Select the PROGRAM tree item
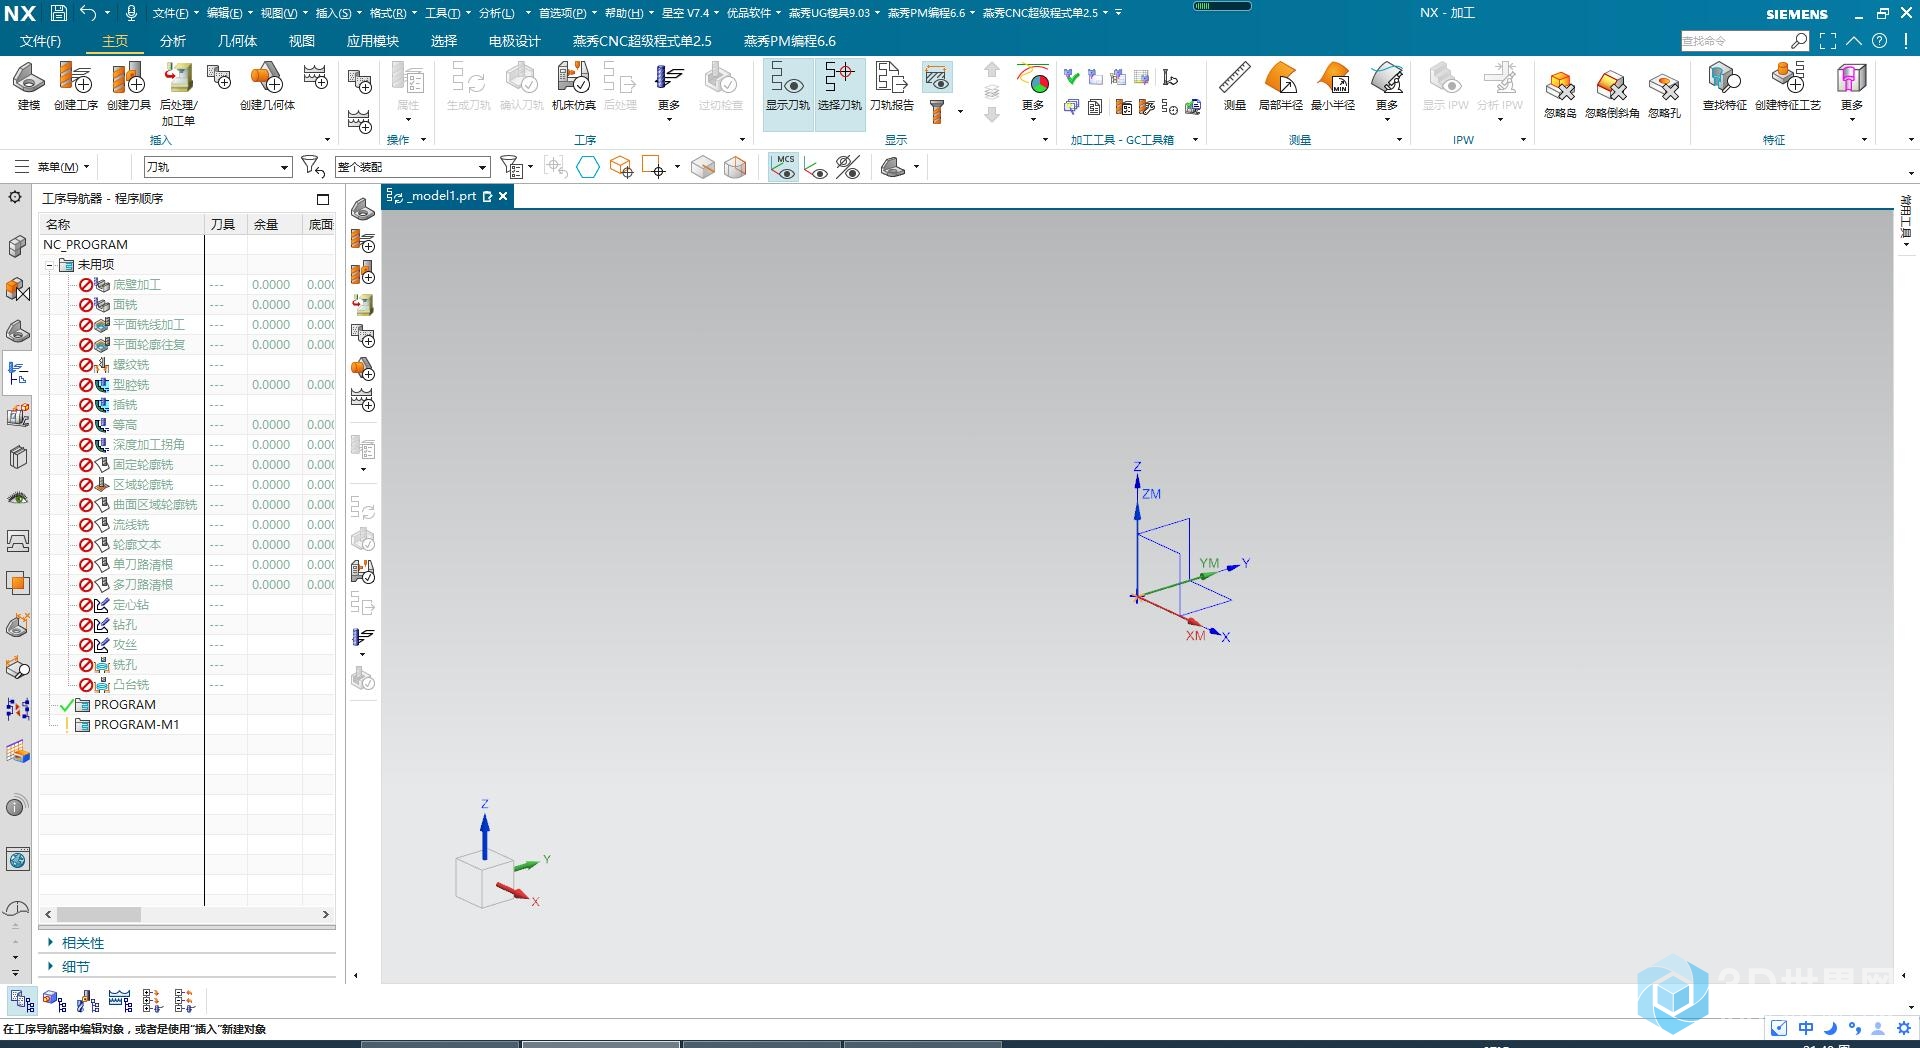The width and height of the screenshot is (1920, 1048). (124, 705)
